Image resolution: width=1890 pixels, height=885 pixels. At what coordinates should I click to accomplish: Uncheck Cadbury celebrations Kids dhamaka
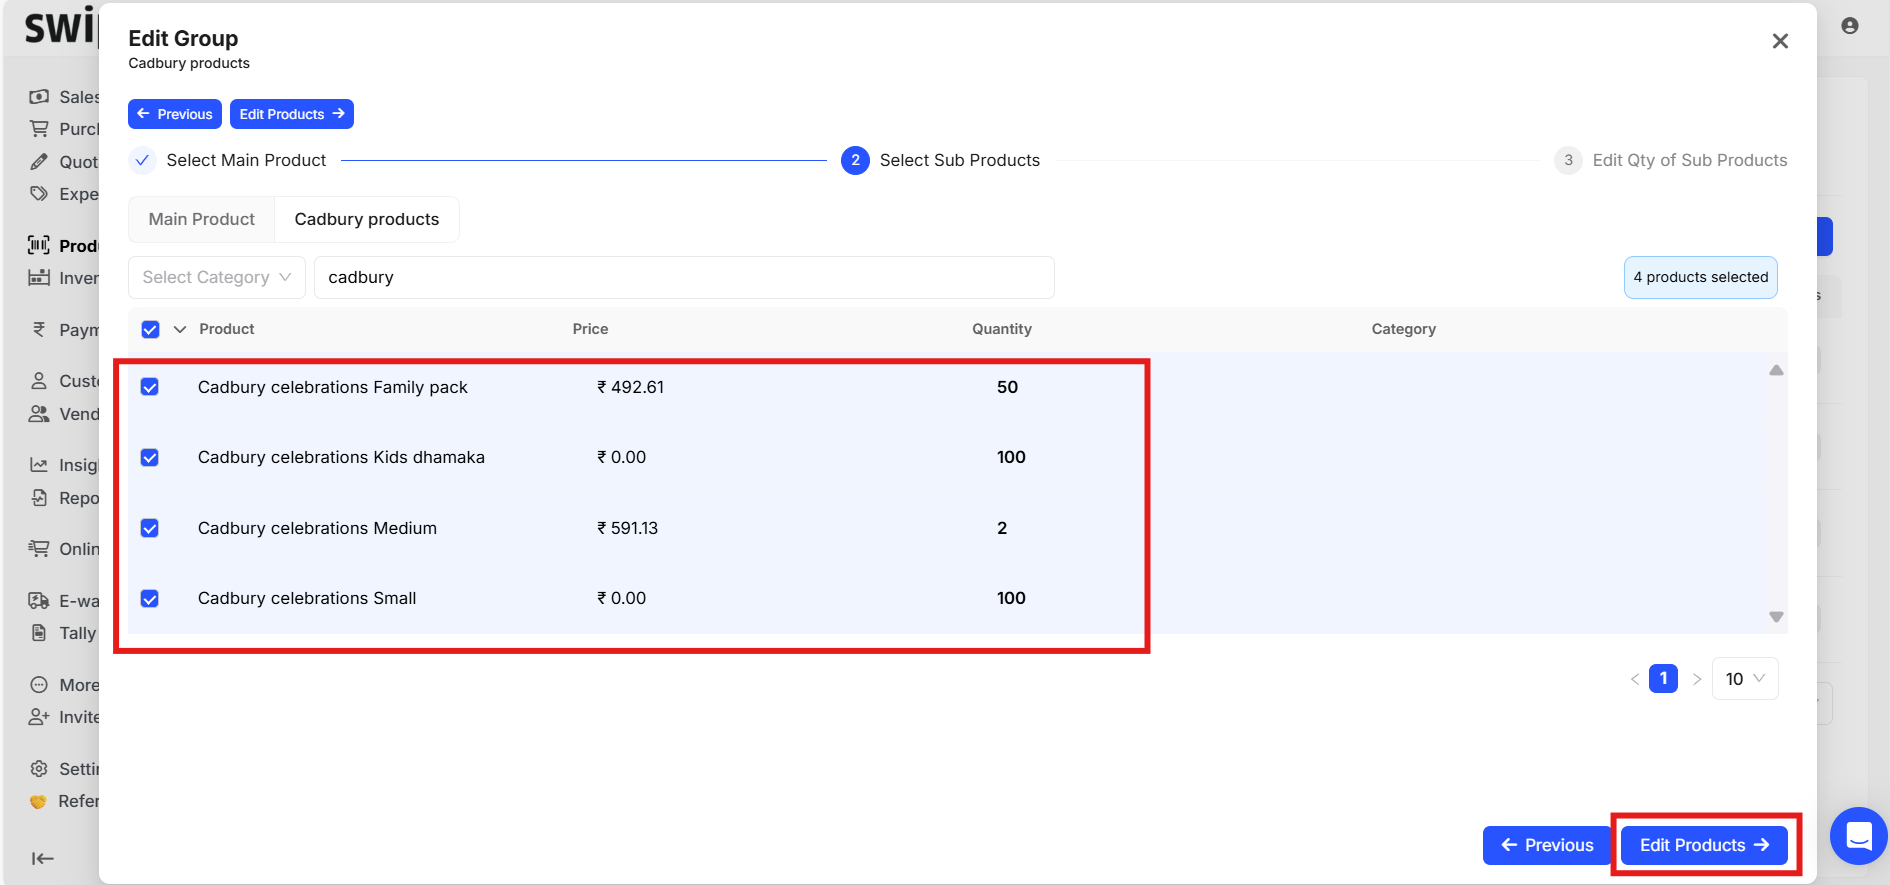(150, 457)
